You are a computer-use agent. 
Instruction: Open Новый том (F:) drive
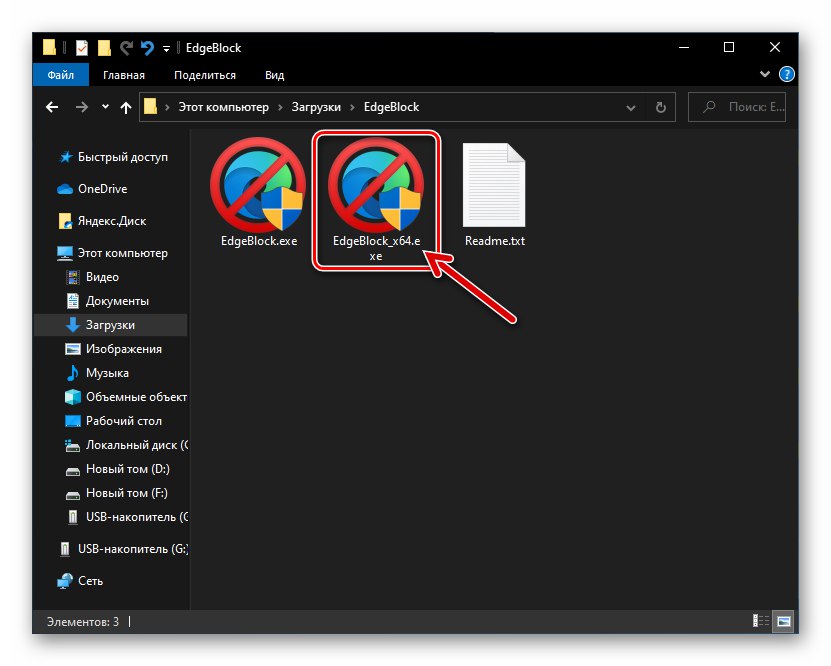116,493
